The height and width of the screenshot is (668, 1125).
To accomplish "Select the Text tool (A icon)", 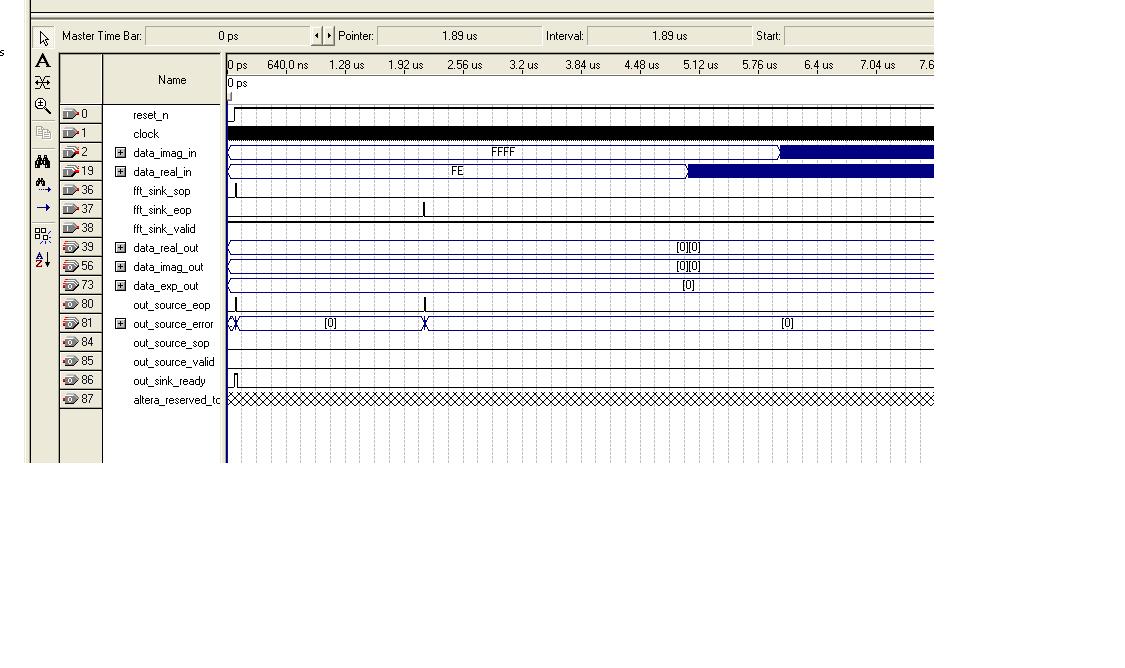I will click(43, 61).
